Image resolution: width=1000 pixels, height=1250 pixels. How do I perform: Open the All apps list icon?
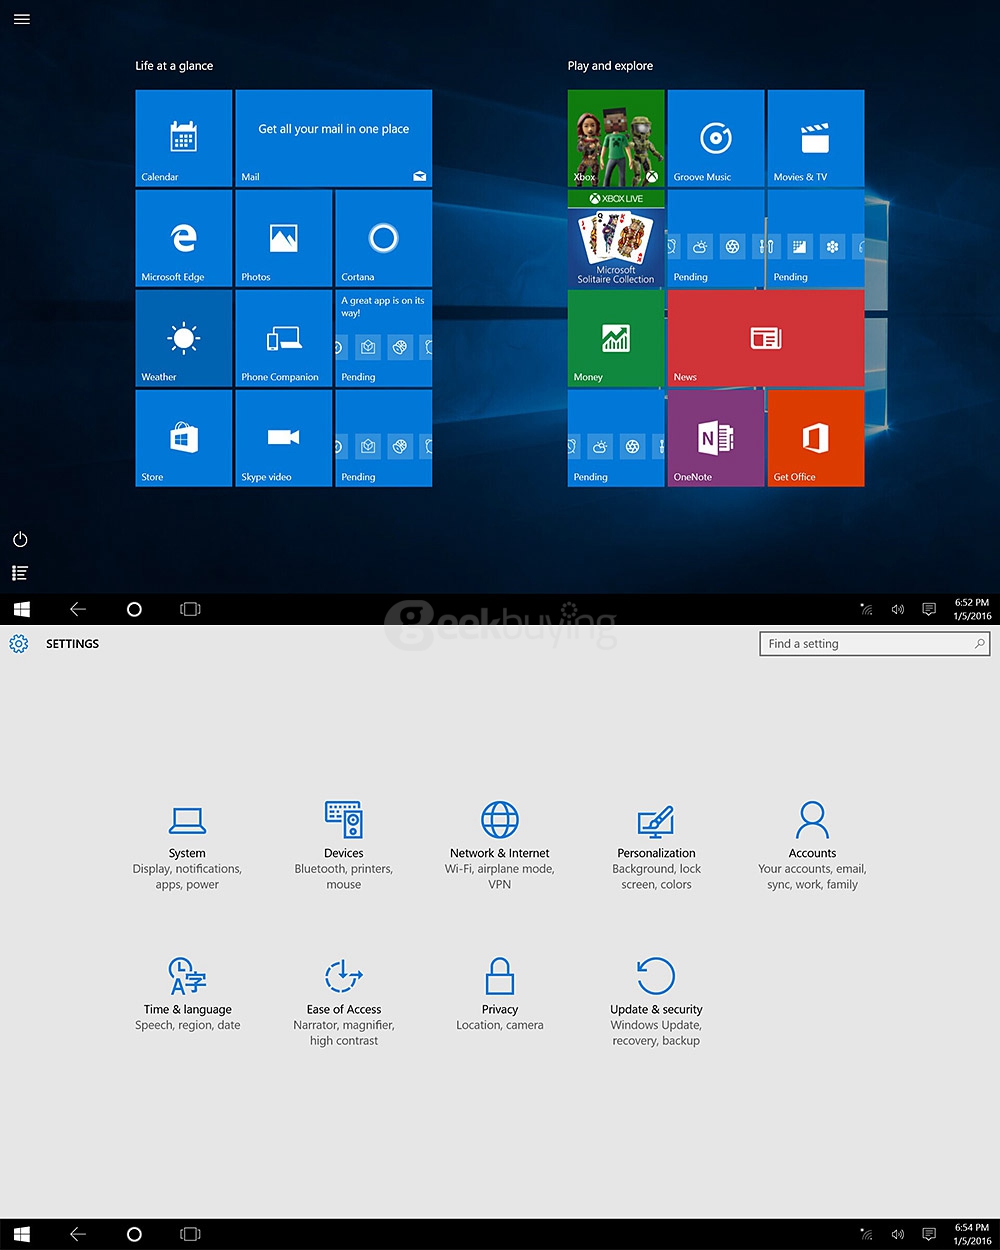pos(20,573)
